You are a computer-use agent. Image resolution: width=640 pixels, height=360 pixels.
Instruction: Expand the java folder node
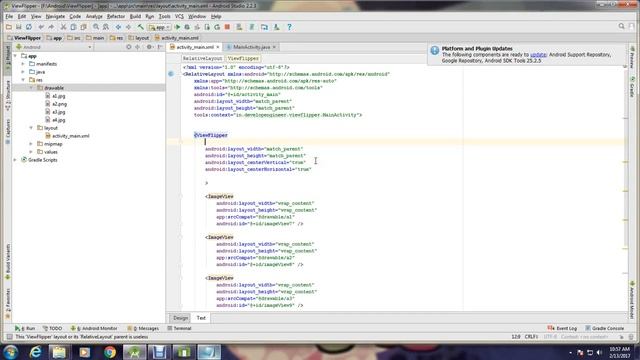(23, 72)
